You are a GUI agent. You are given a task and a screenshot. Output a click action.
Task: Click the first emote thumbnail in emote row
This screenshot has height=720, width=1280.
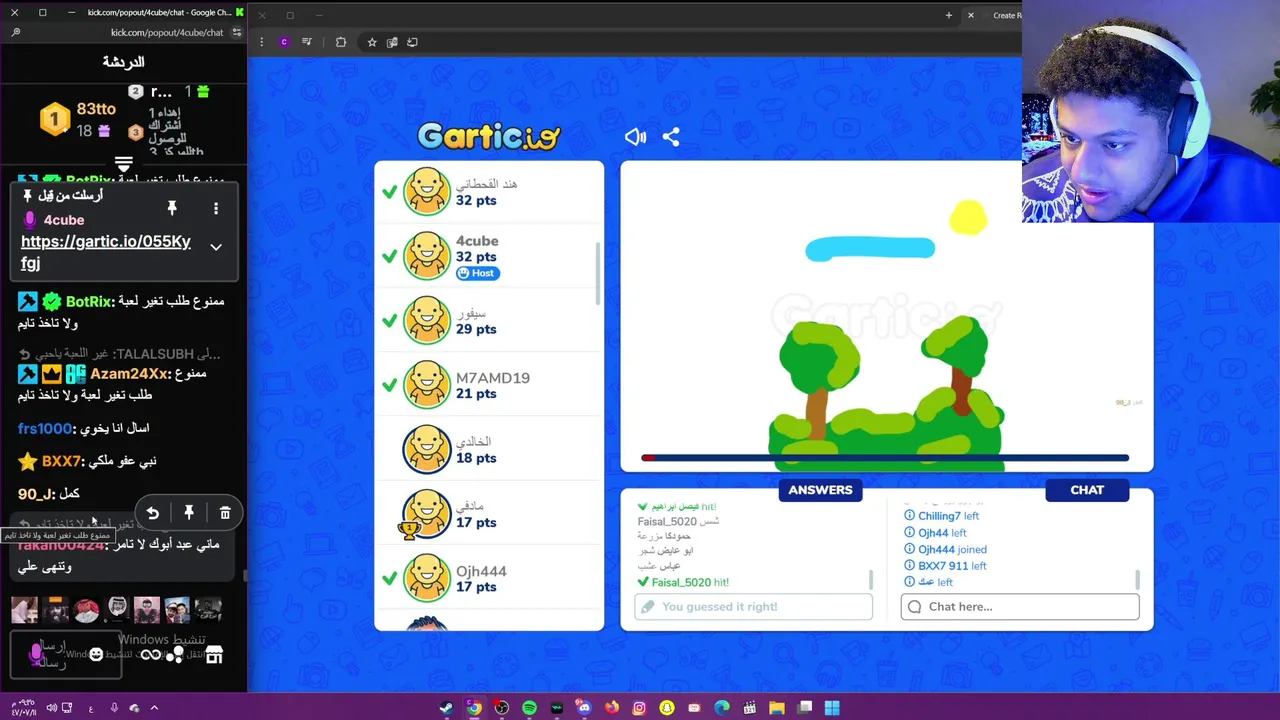tap(25, 609)
